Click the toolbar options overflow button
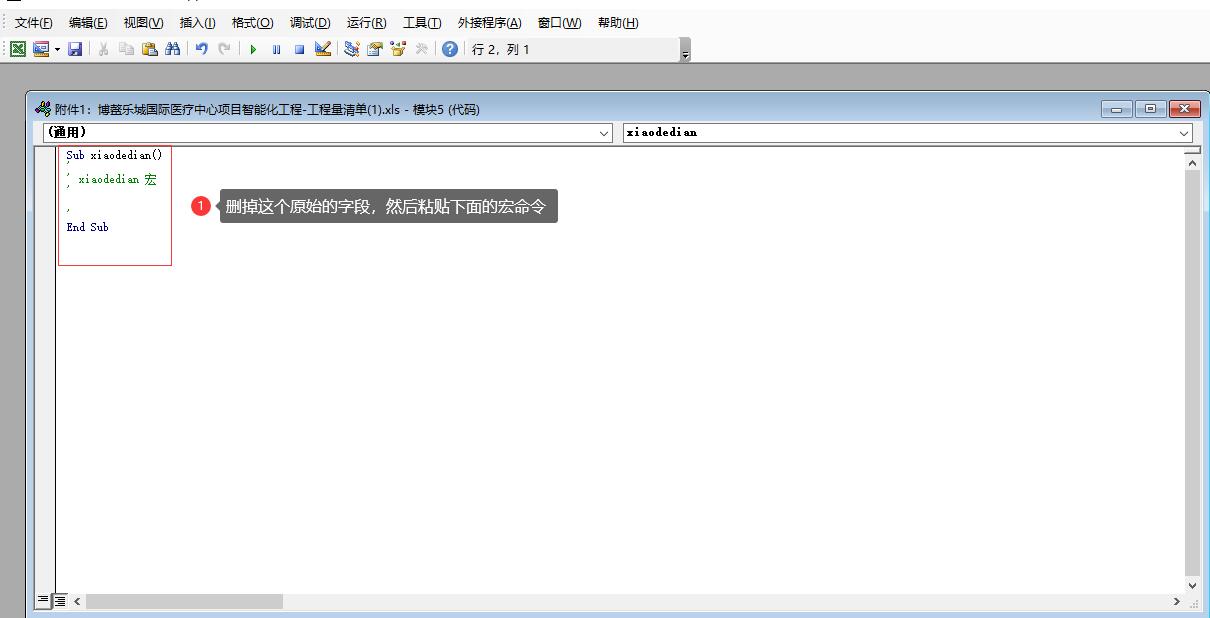1210x618 pixels. 685,51
